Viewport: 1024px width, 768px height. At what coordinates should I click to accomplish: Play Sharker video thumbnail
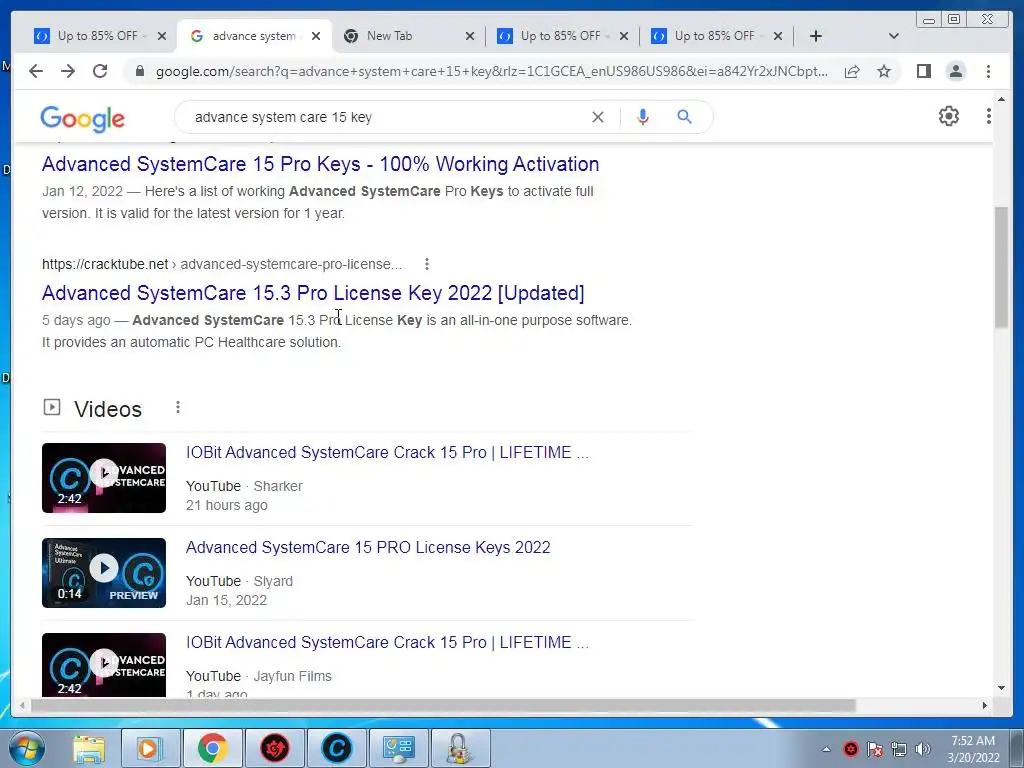104,477
